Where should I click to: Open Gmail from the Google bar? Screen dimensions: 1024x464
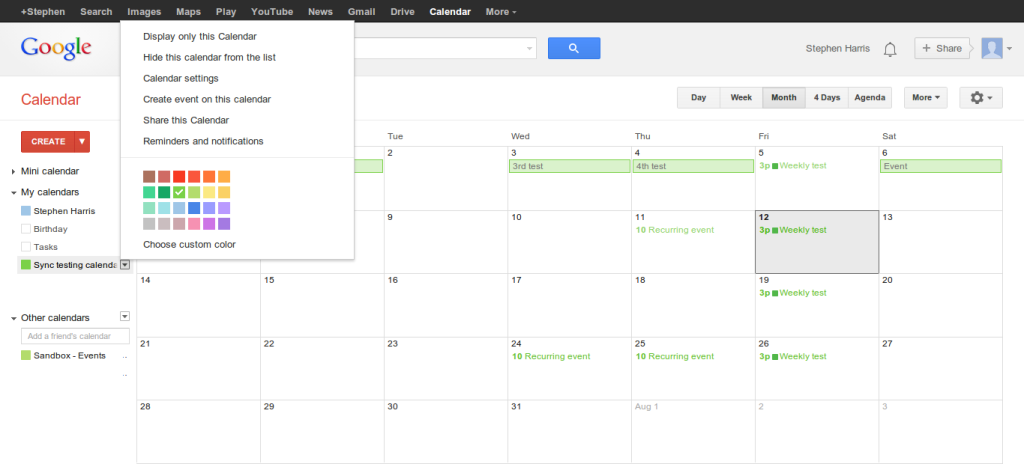[362, 12]
